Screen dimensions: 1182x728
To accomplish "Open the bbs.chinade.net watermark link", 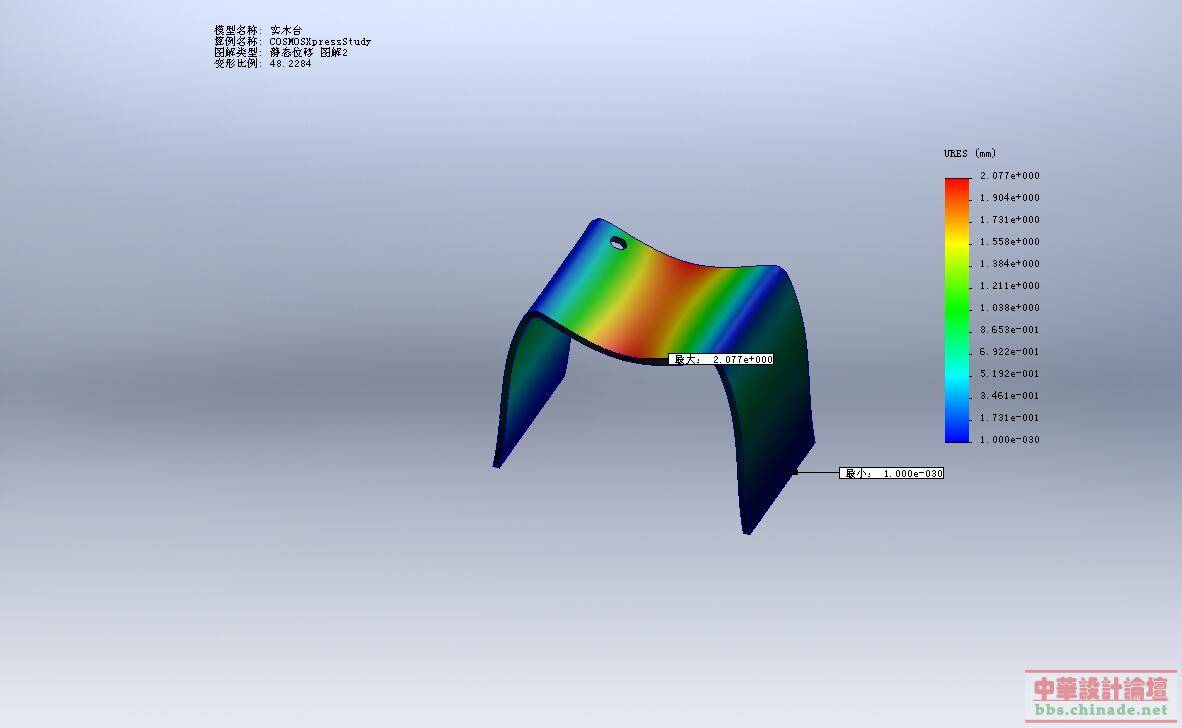I will pos(1101,710).
